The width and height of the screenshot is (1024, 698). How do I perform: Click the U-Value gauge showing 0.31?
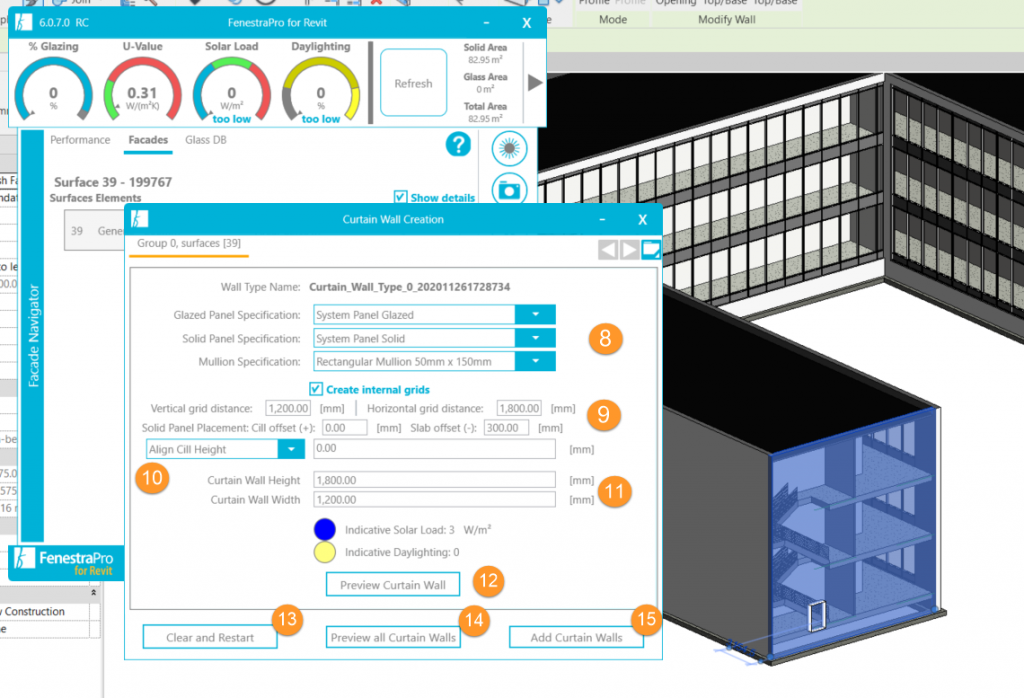(142, 89)
